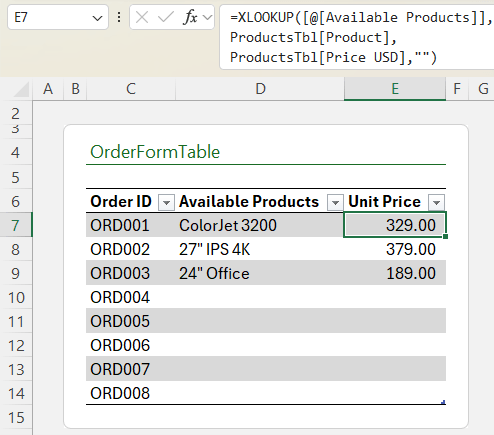Click the Order ID header cell

(131, 201)
